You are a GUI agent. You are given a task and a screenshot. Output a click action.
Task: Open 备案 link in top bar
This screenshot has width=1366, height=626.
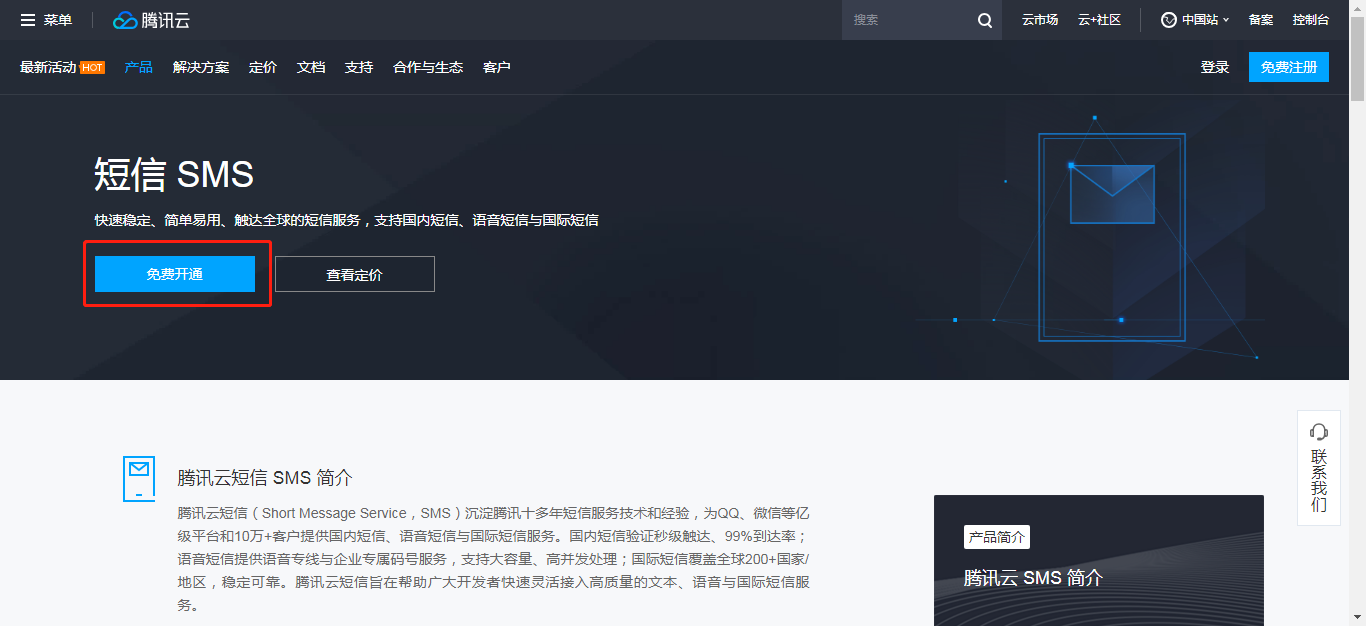(x=1261, y=20)
